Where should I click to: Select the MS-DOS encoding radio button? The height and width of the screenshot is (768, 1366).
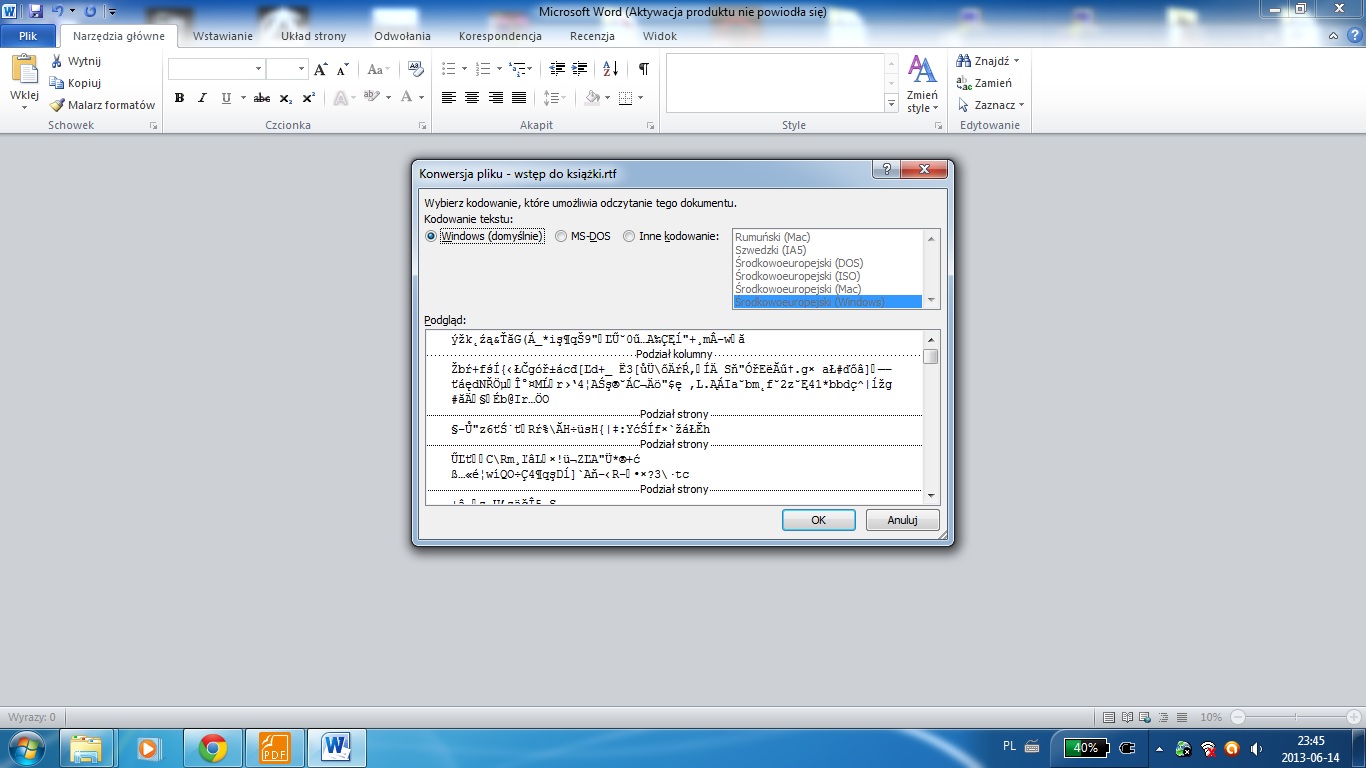click(561, 237)
